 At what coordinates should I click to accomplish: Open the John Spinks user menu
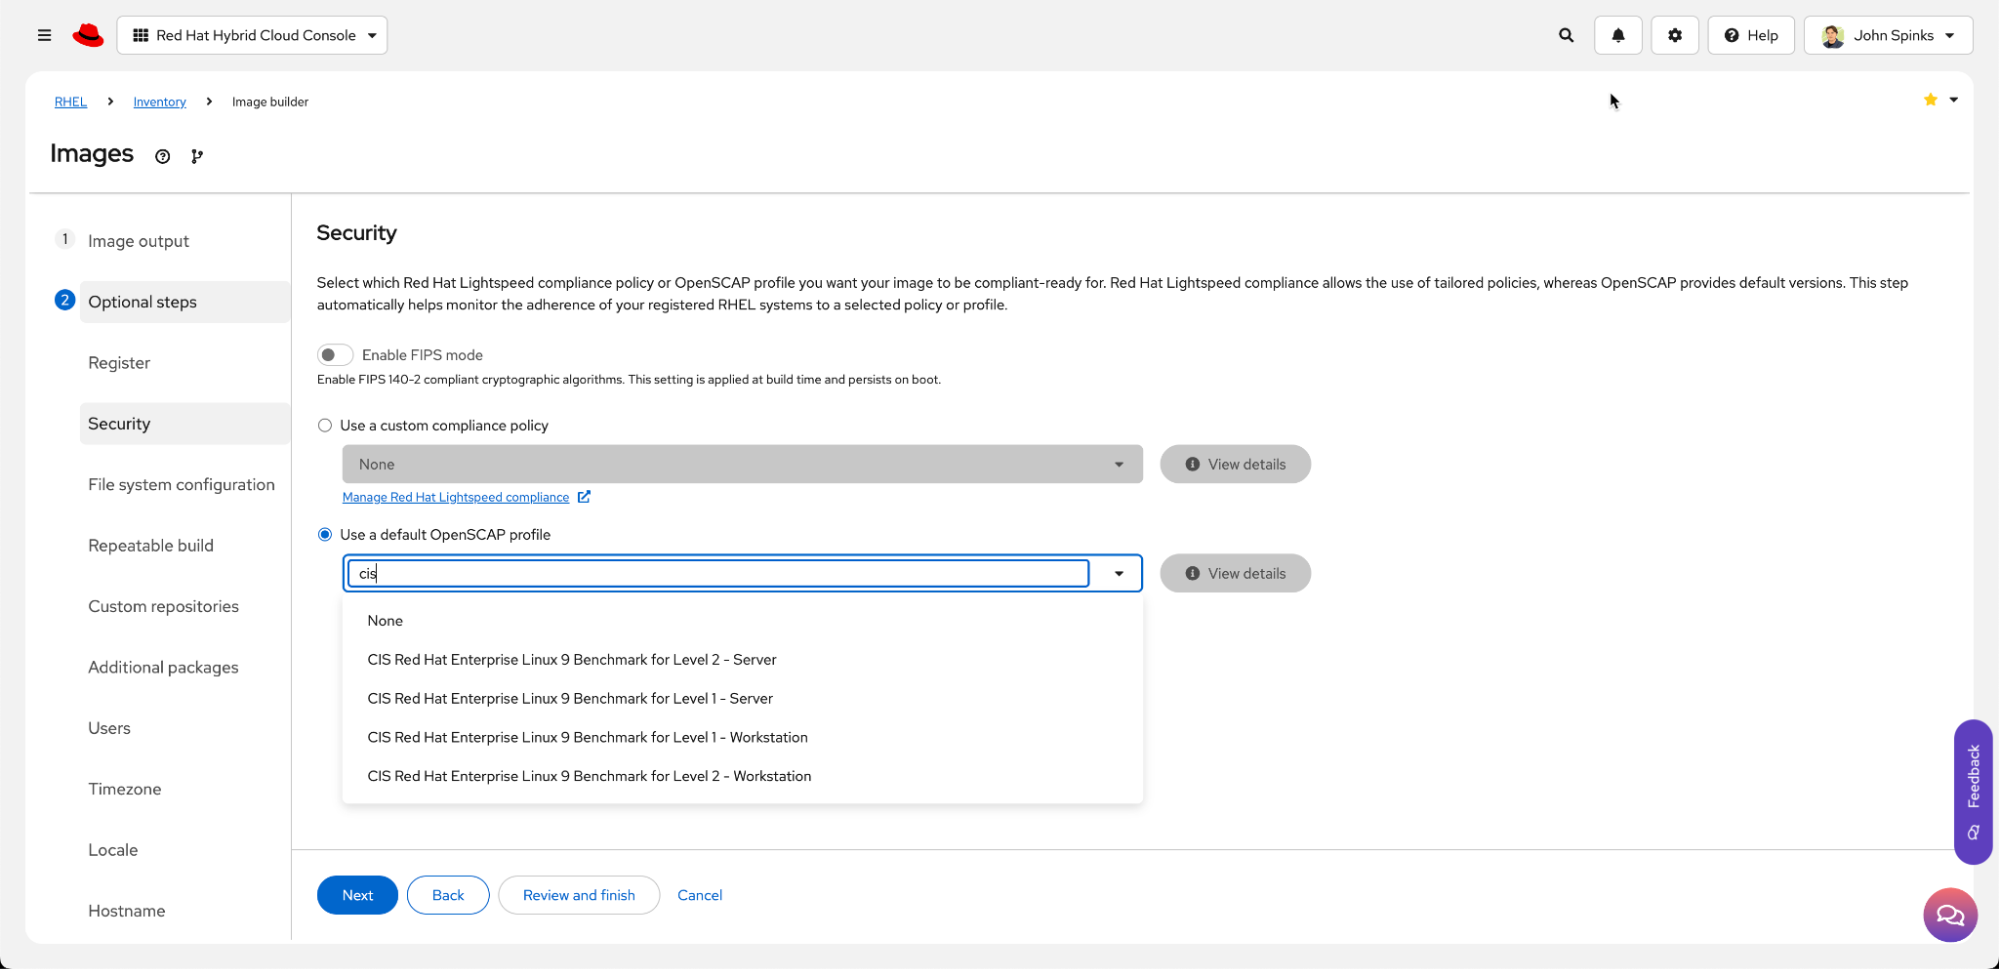click(1888, 35)
